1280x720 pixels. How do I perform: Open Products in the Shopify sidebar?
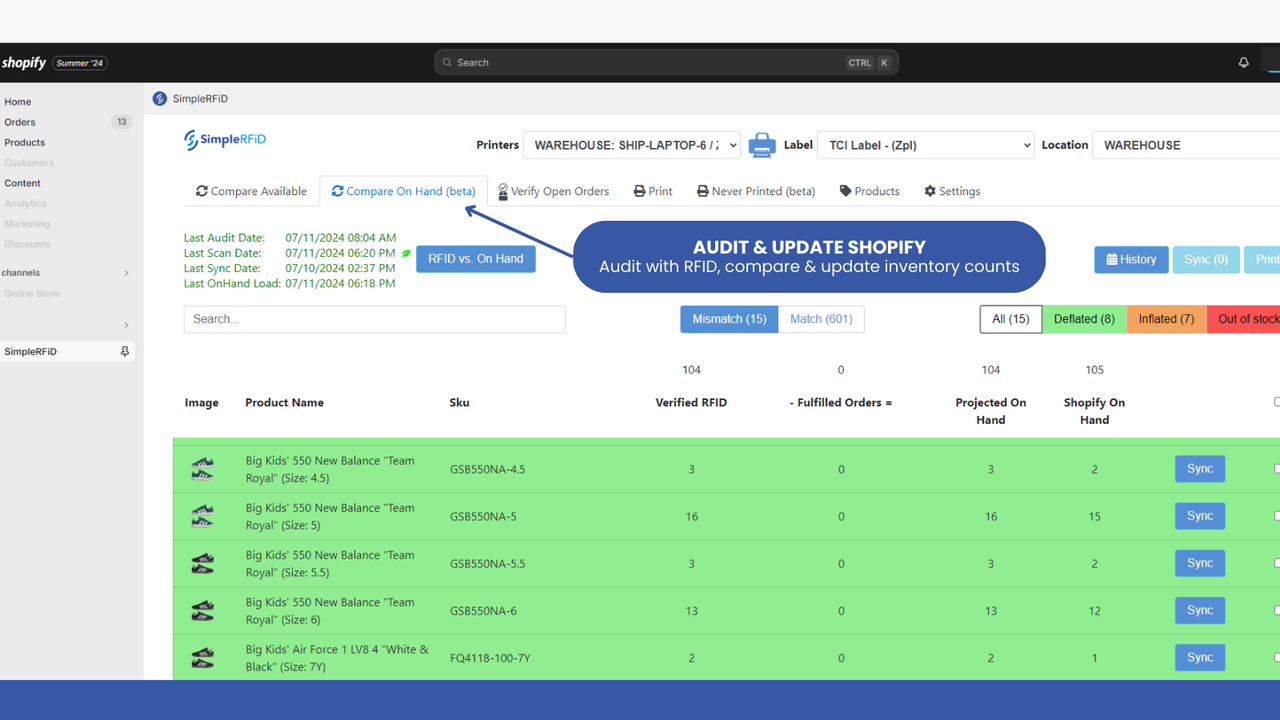coord(25,142)
